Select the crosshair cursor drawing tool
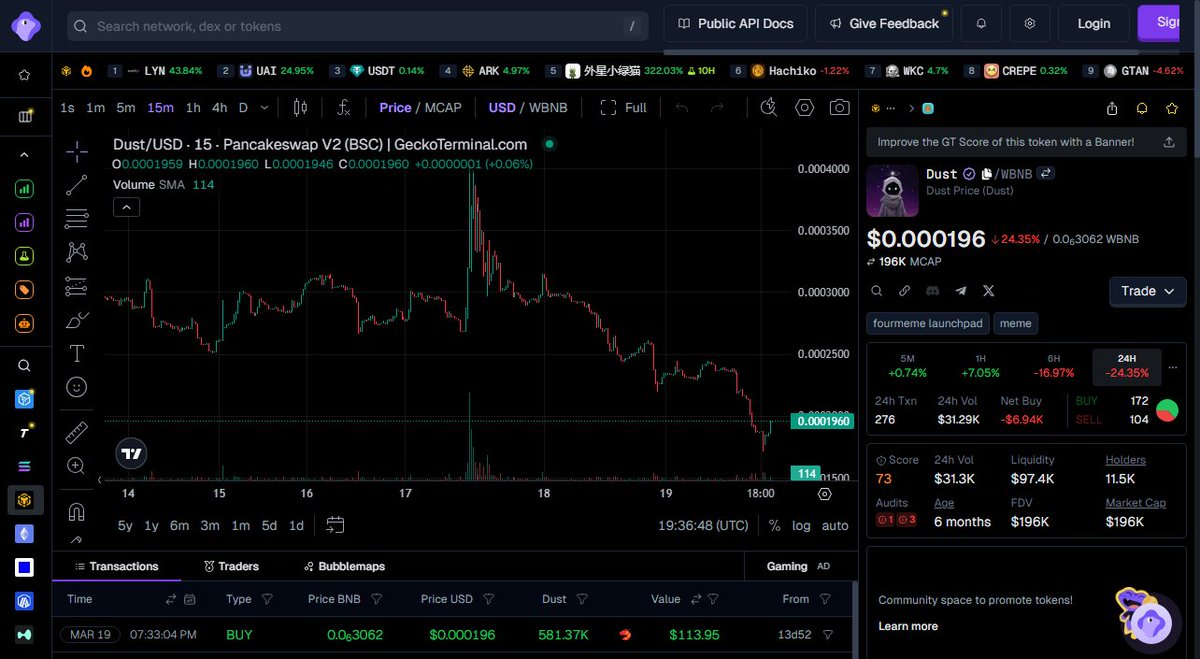The height and width of the screenshot is (659, 1200). tap(77, 152)
